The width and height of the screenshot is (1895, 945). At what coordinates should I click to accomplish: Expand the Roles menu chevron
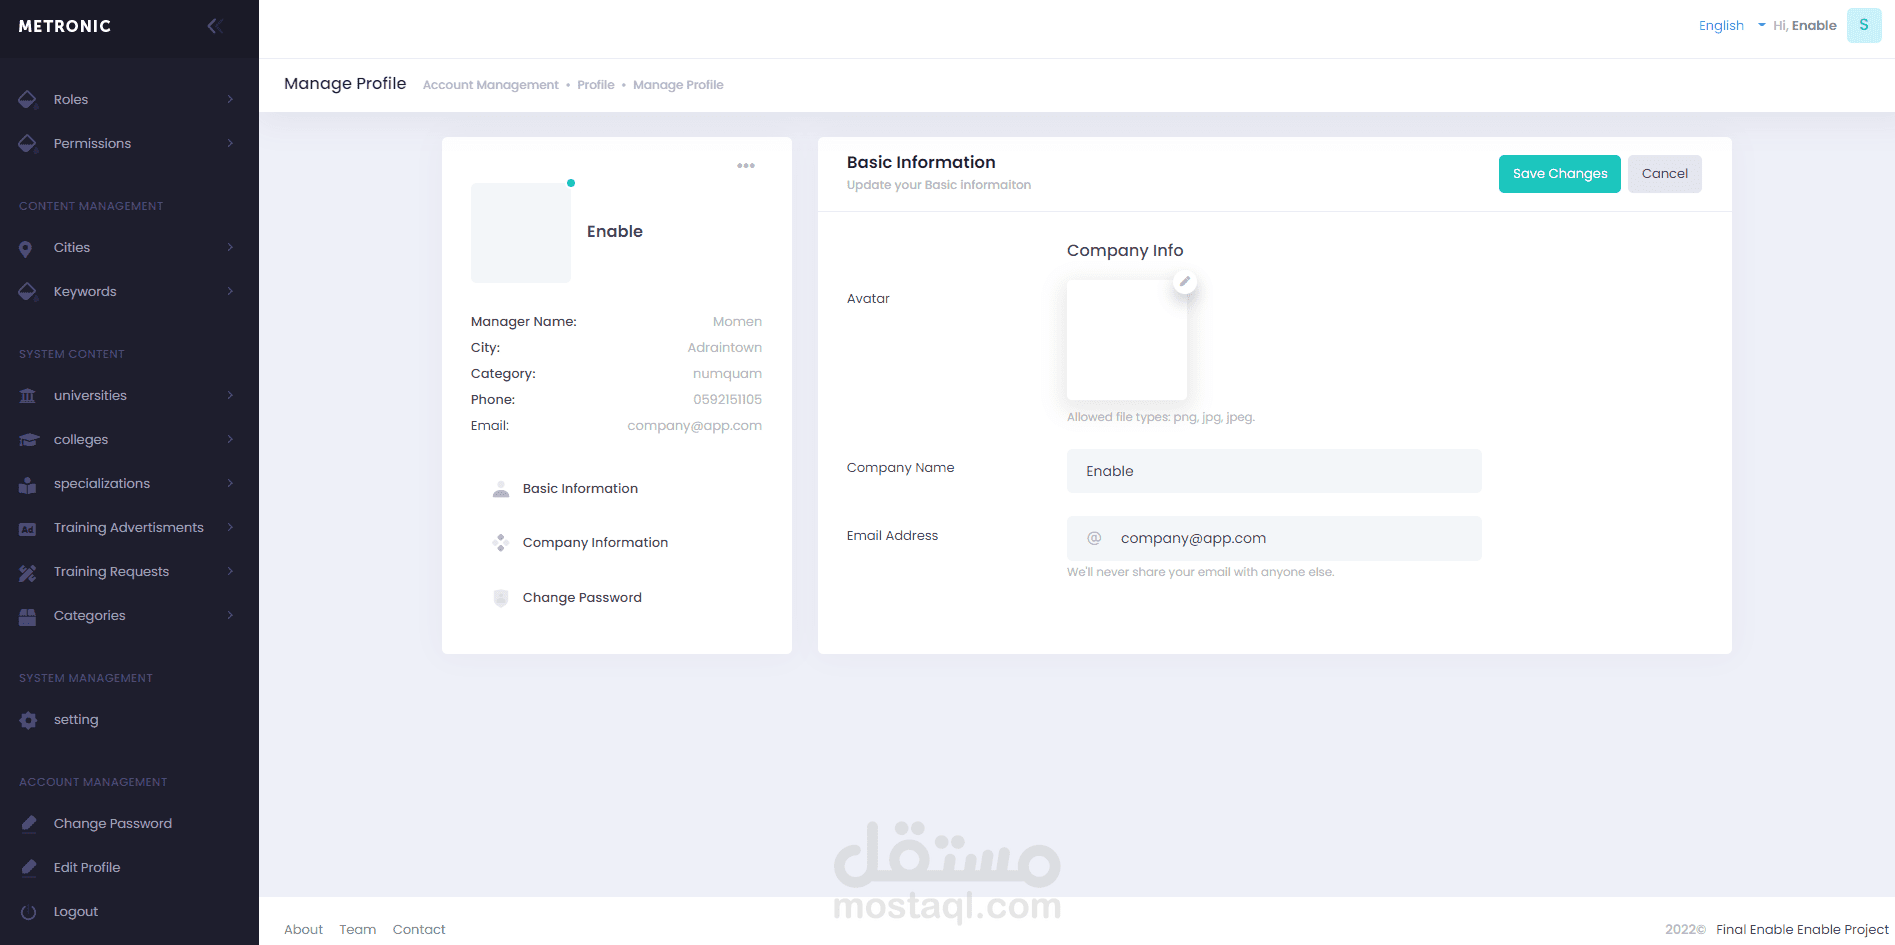pos(230,99)
